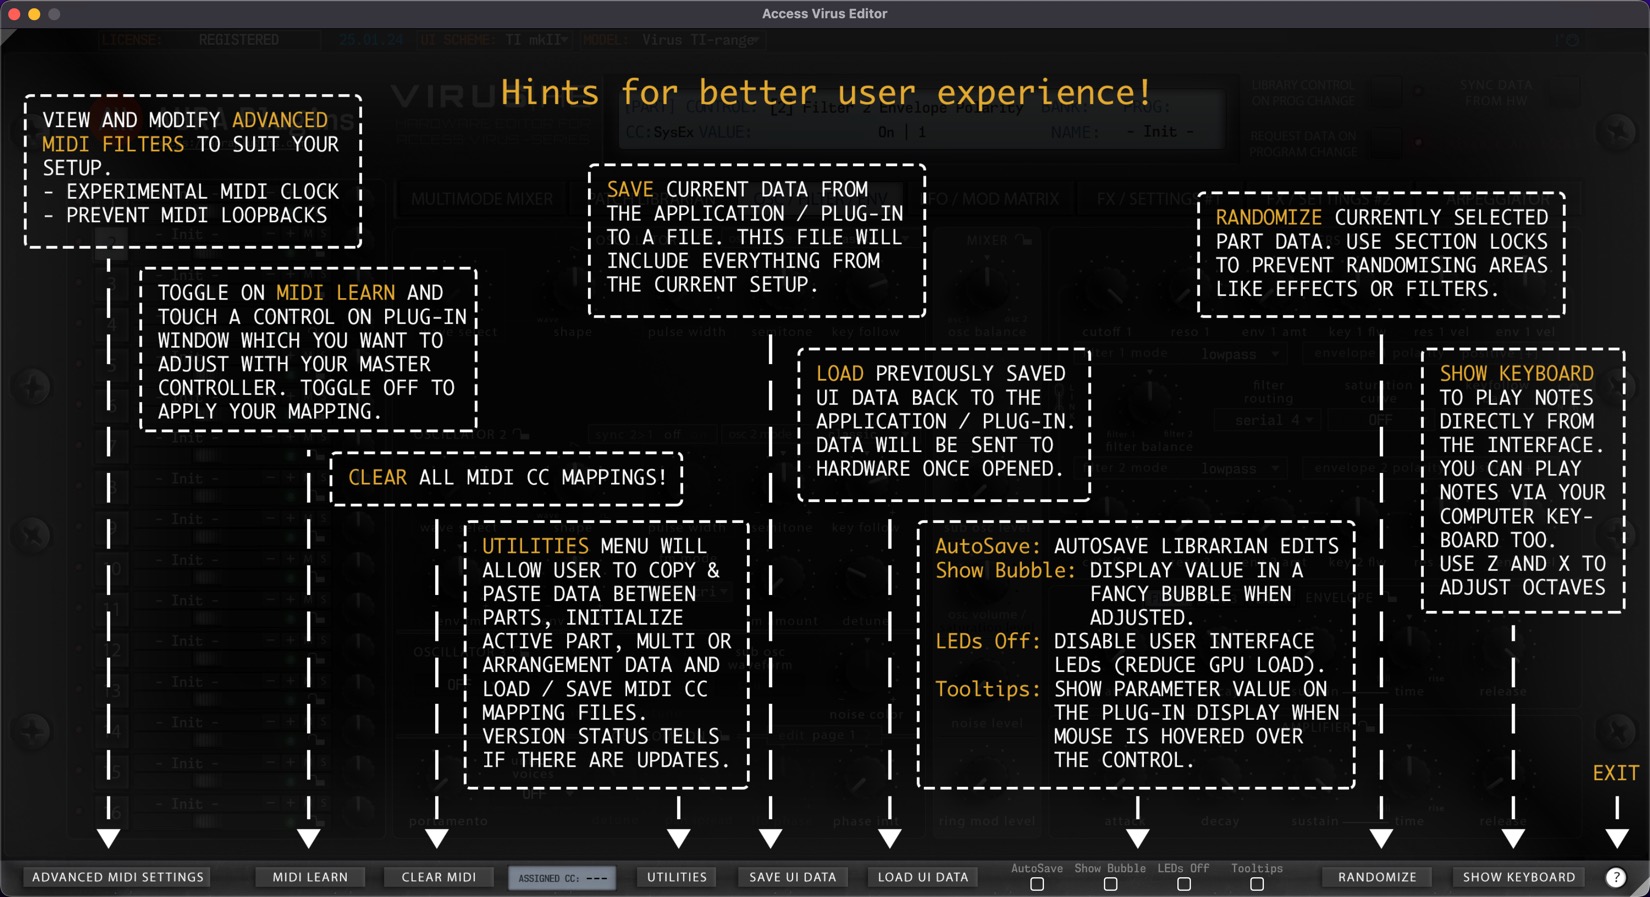1650x897 pixels.
Task: Open the Utilities menu
Action: pyautogui.click(x=677, y=877)
